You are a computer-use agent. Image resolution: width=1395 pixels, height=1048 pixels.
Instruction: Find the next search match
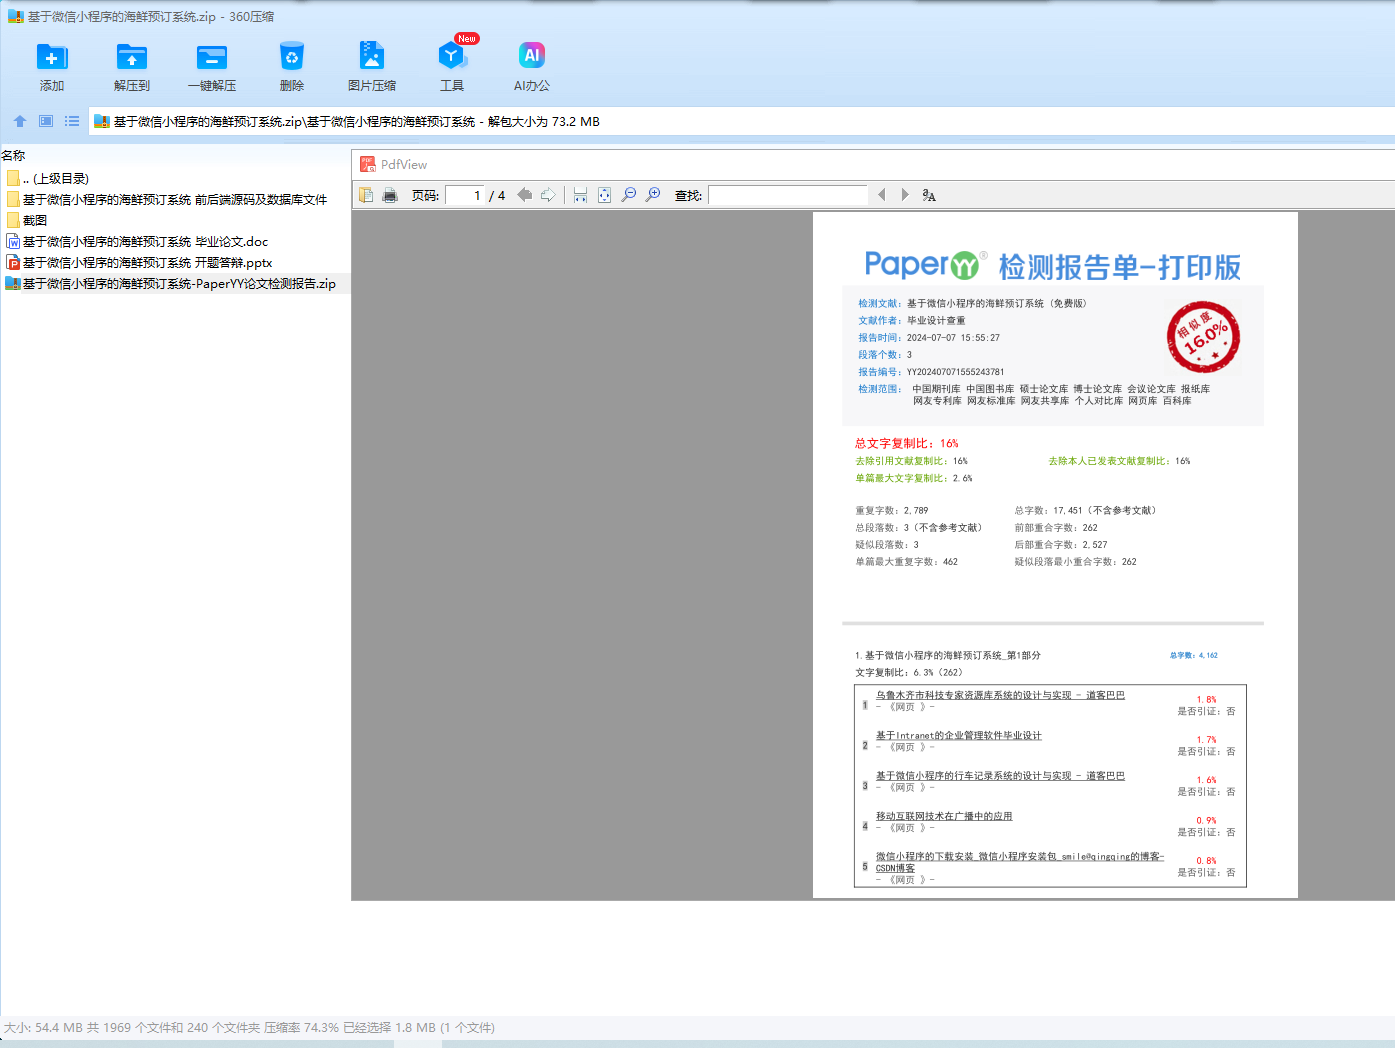[905, 195]
